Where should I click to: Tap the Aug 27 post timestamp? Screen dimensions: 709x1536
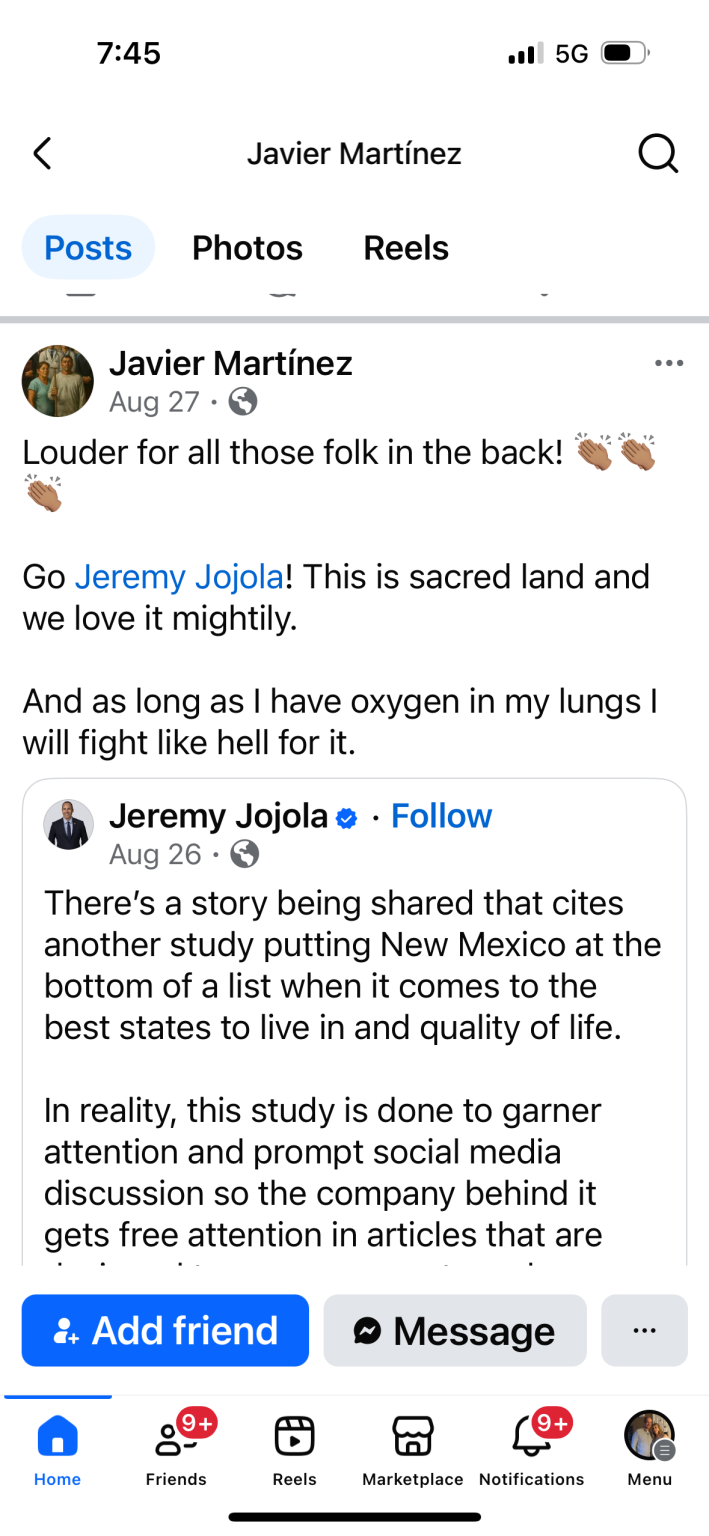click(x=154, y=402)
